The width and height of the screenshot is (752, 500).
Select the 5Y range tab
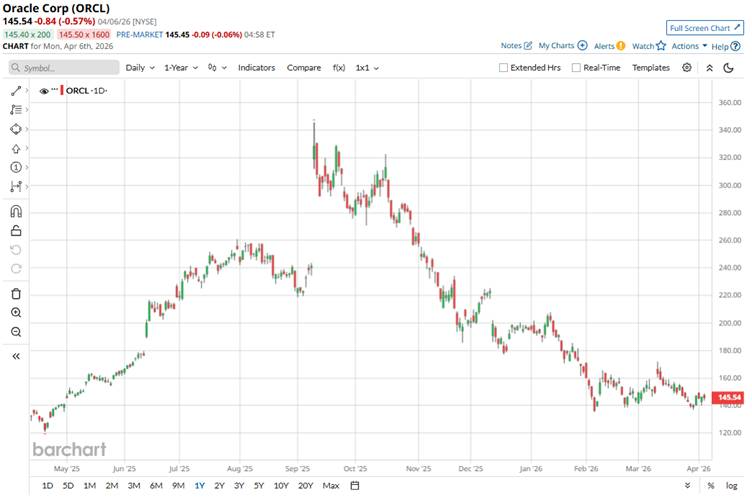(259, 486)
